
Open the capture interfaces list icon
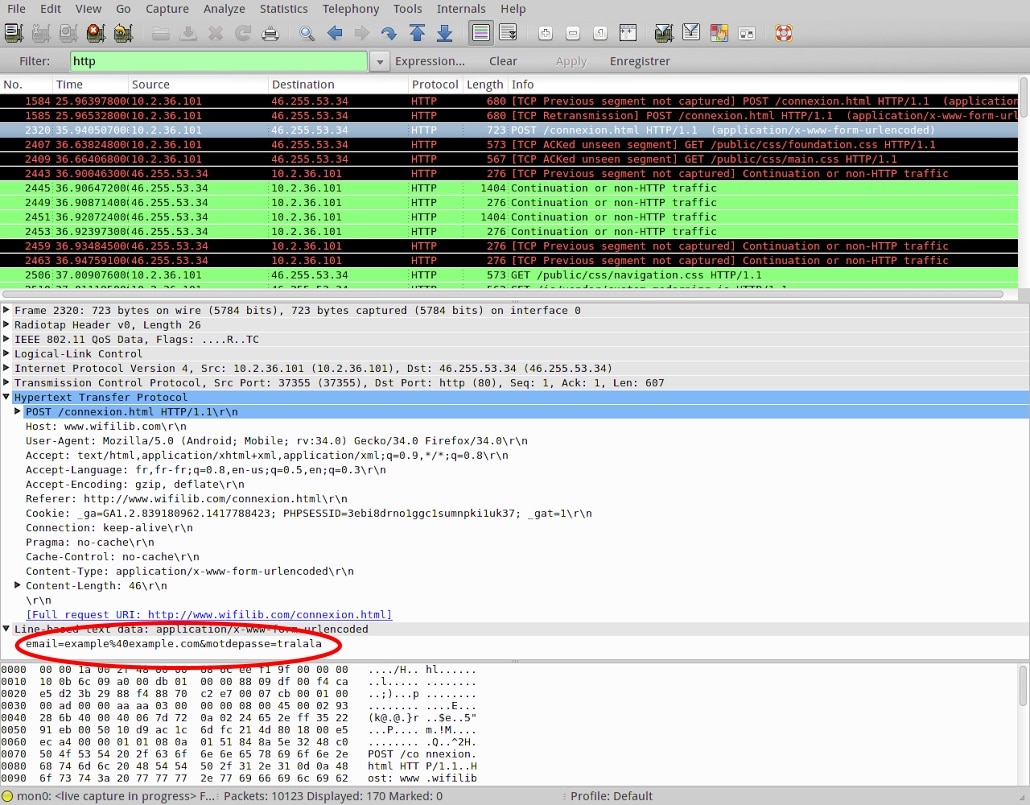pos(13,33)
